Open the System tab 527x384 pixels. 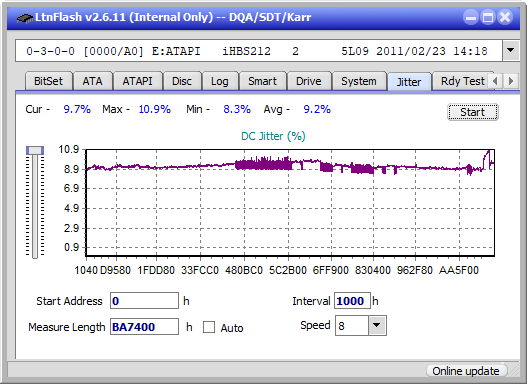359,81
